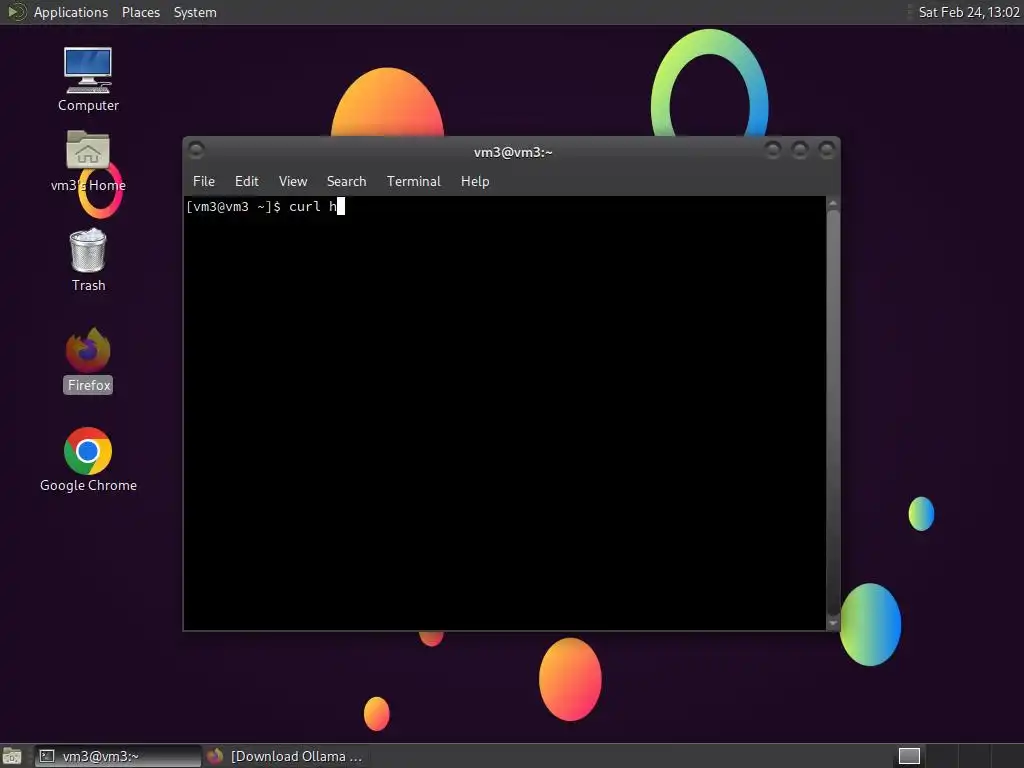Open the Computer desktop icon
Viewport: 1024px width, 768px height.
coord(88,78)
